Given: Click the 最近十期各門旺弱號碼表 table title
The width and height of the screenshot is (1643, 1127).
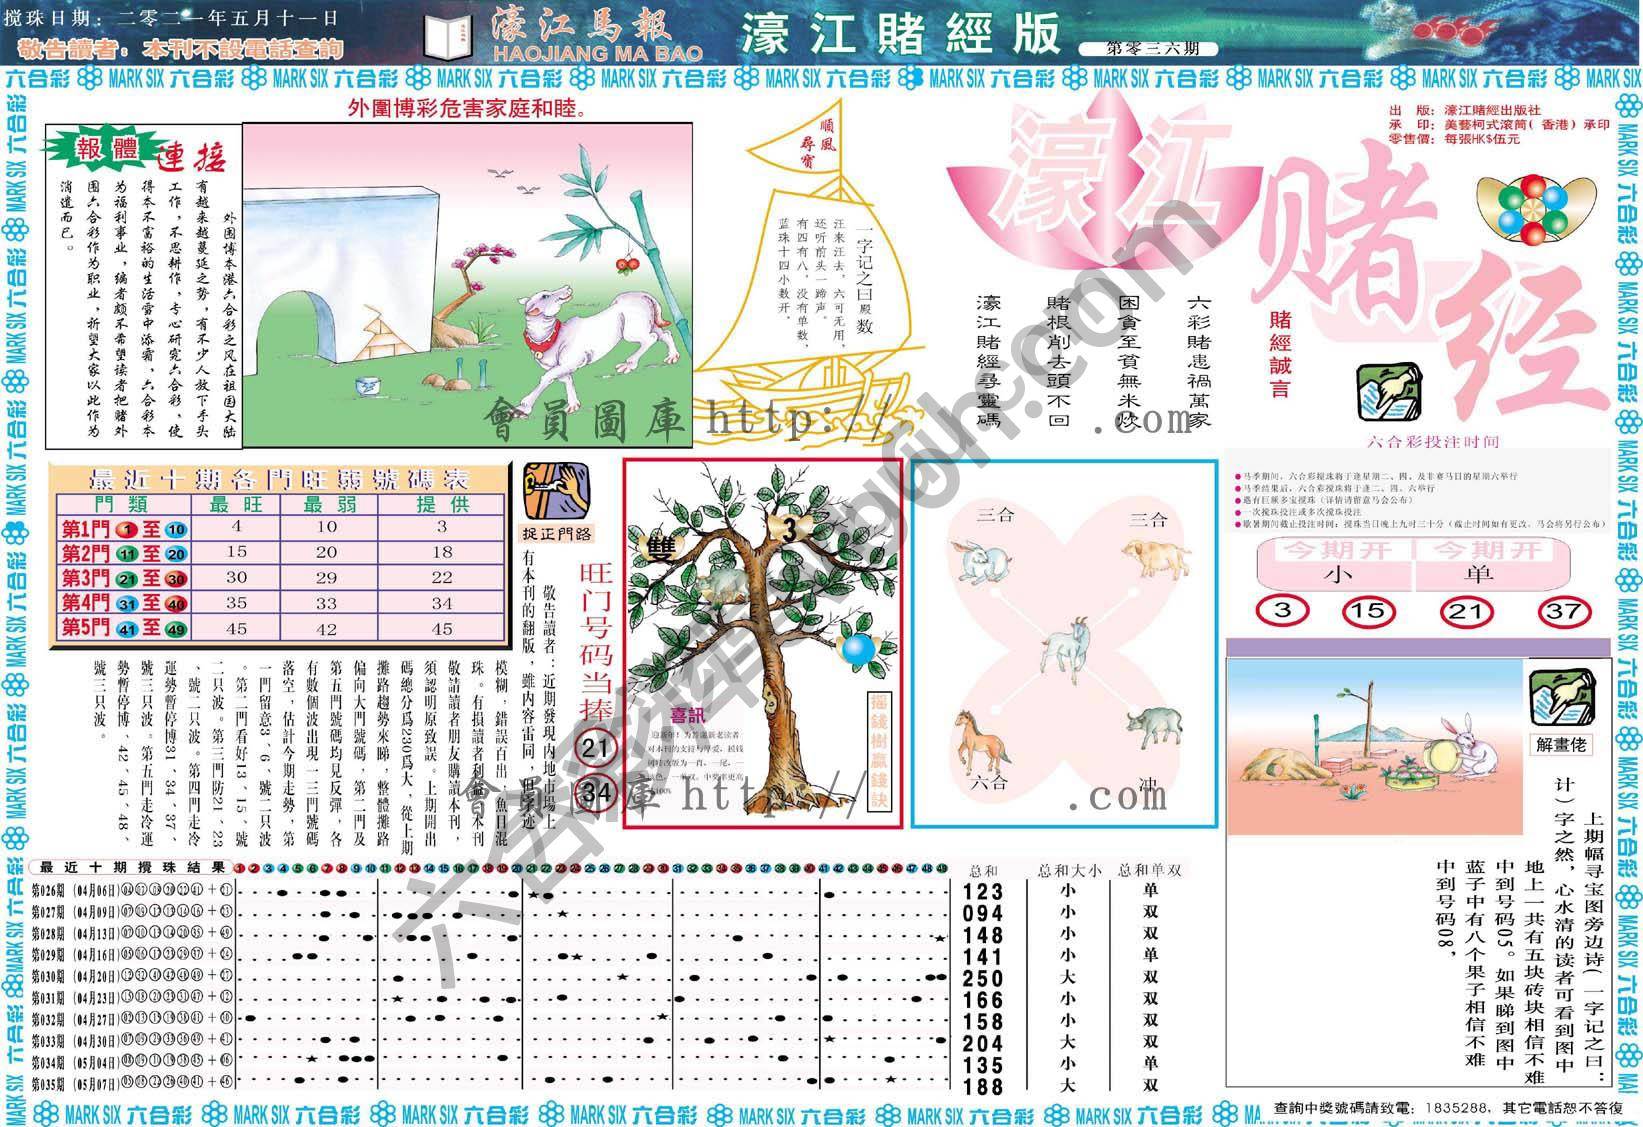Looking at the screenshot, I should pos(278,477).
